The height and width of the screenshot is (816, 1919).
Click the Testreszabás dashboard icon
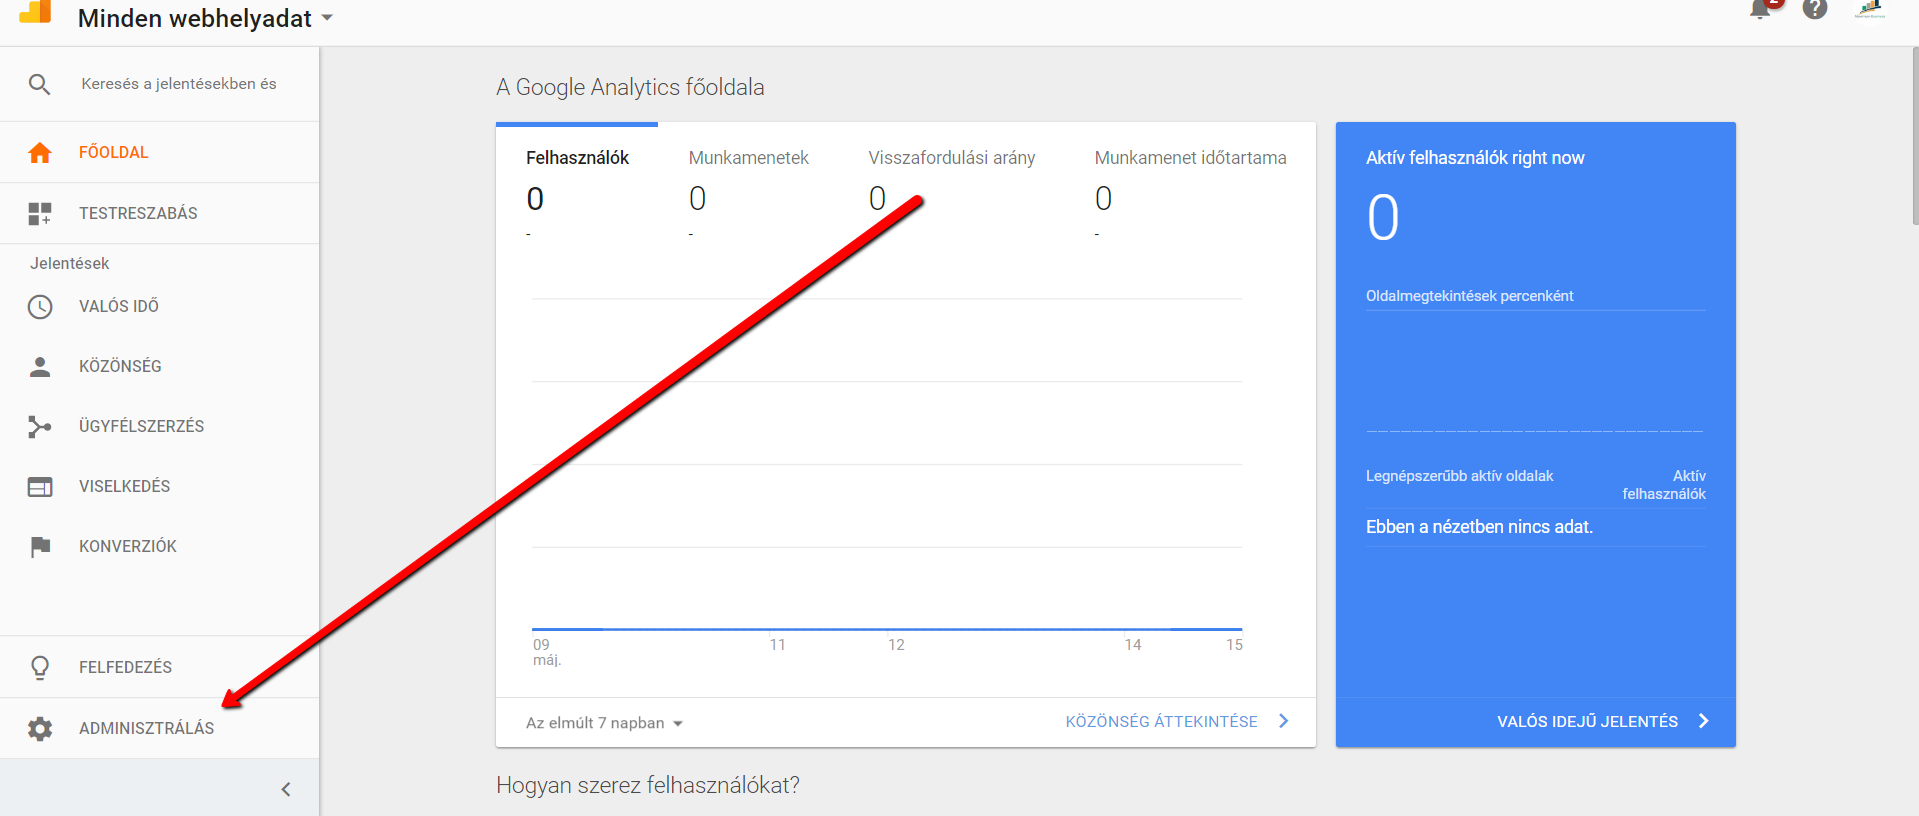click(40, 213)
